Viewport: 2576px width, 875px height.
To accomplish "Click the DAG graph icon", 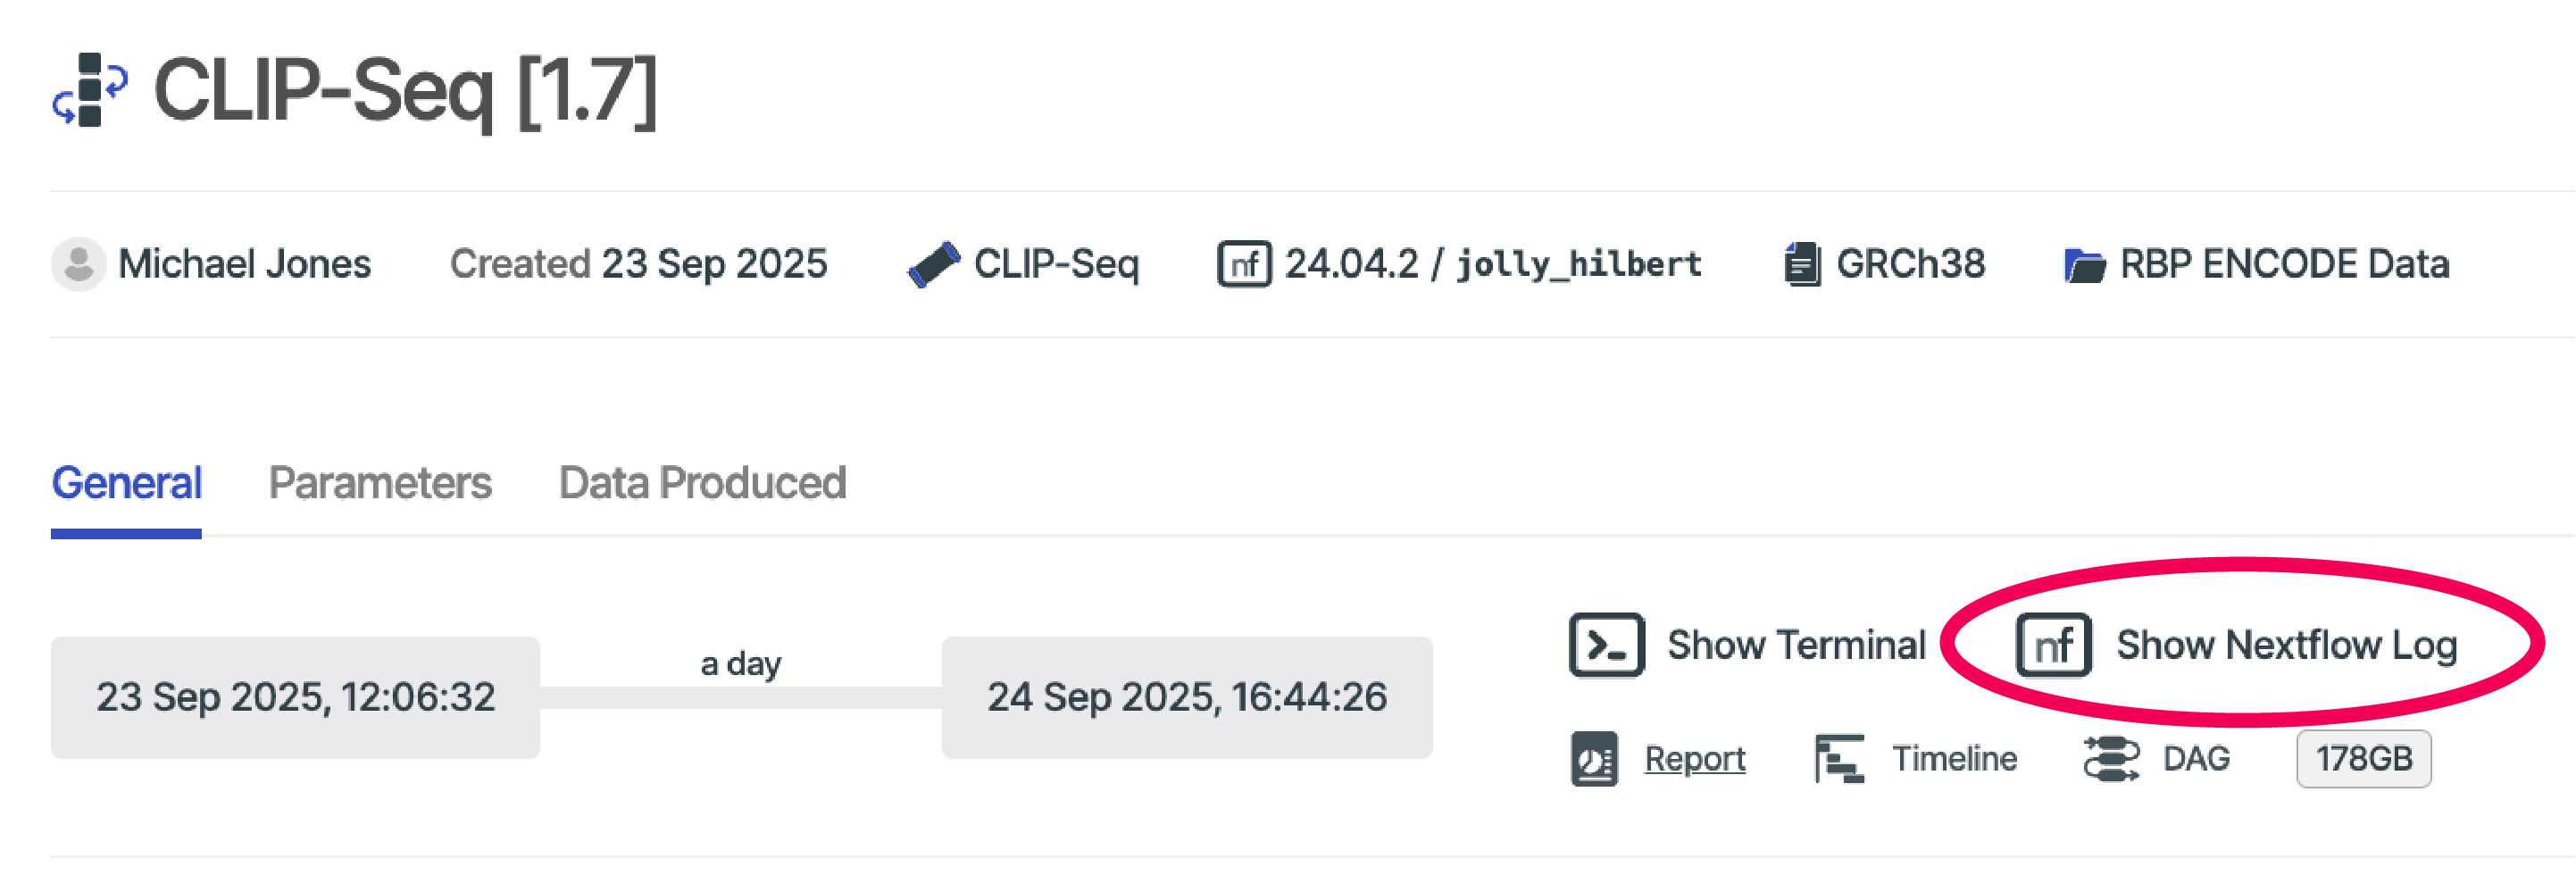I will pyautogui.click(x=2111, y=759).
